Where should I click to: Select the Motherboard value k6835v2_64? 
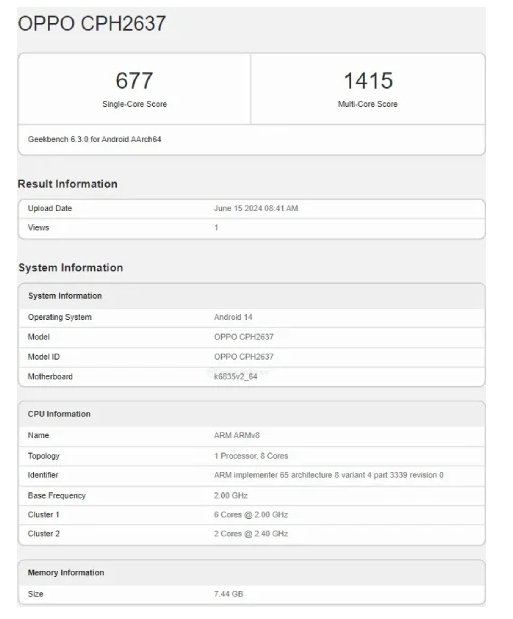[x=235, y=377]
